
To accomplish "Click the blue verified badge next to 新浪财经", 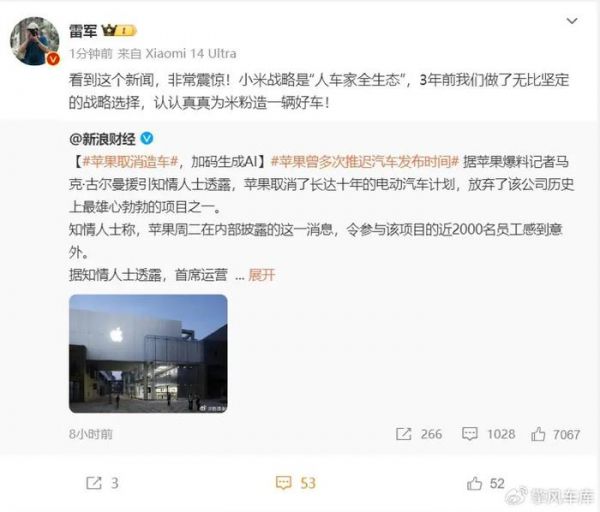I will point(147,138).
